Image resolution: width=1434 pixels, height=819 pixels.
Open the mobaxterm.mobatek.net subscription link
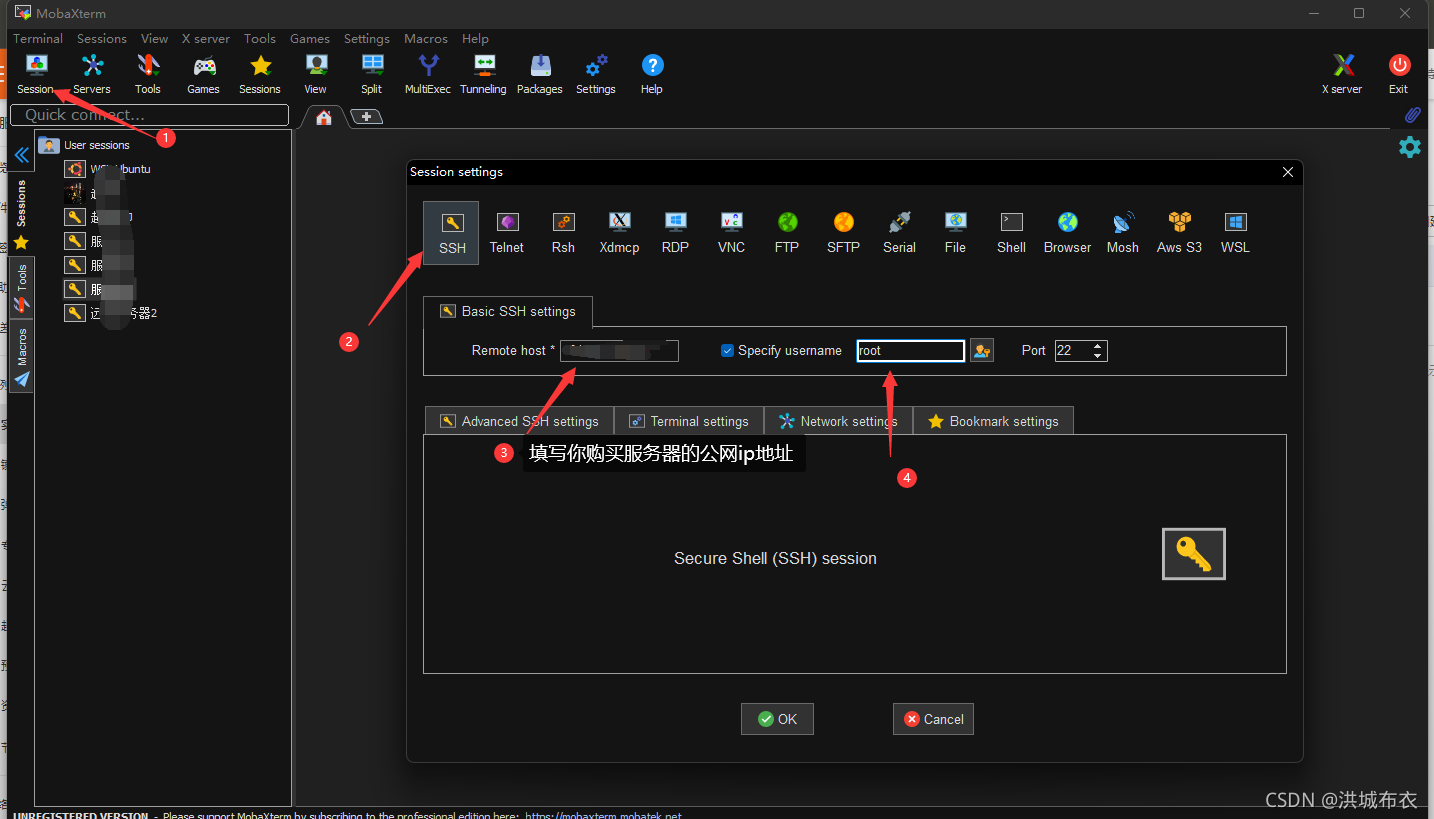tap(603, 815)
